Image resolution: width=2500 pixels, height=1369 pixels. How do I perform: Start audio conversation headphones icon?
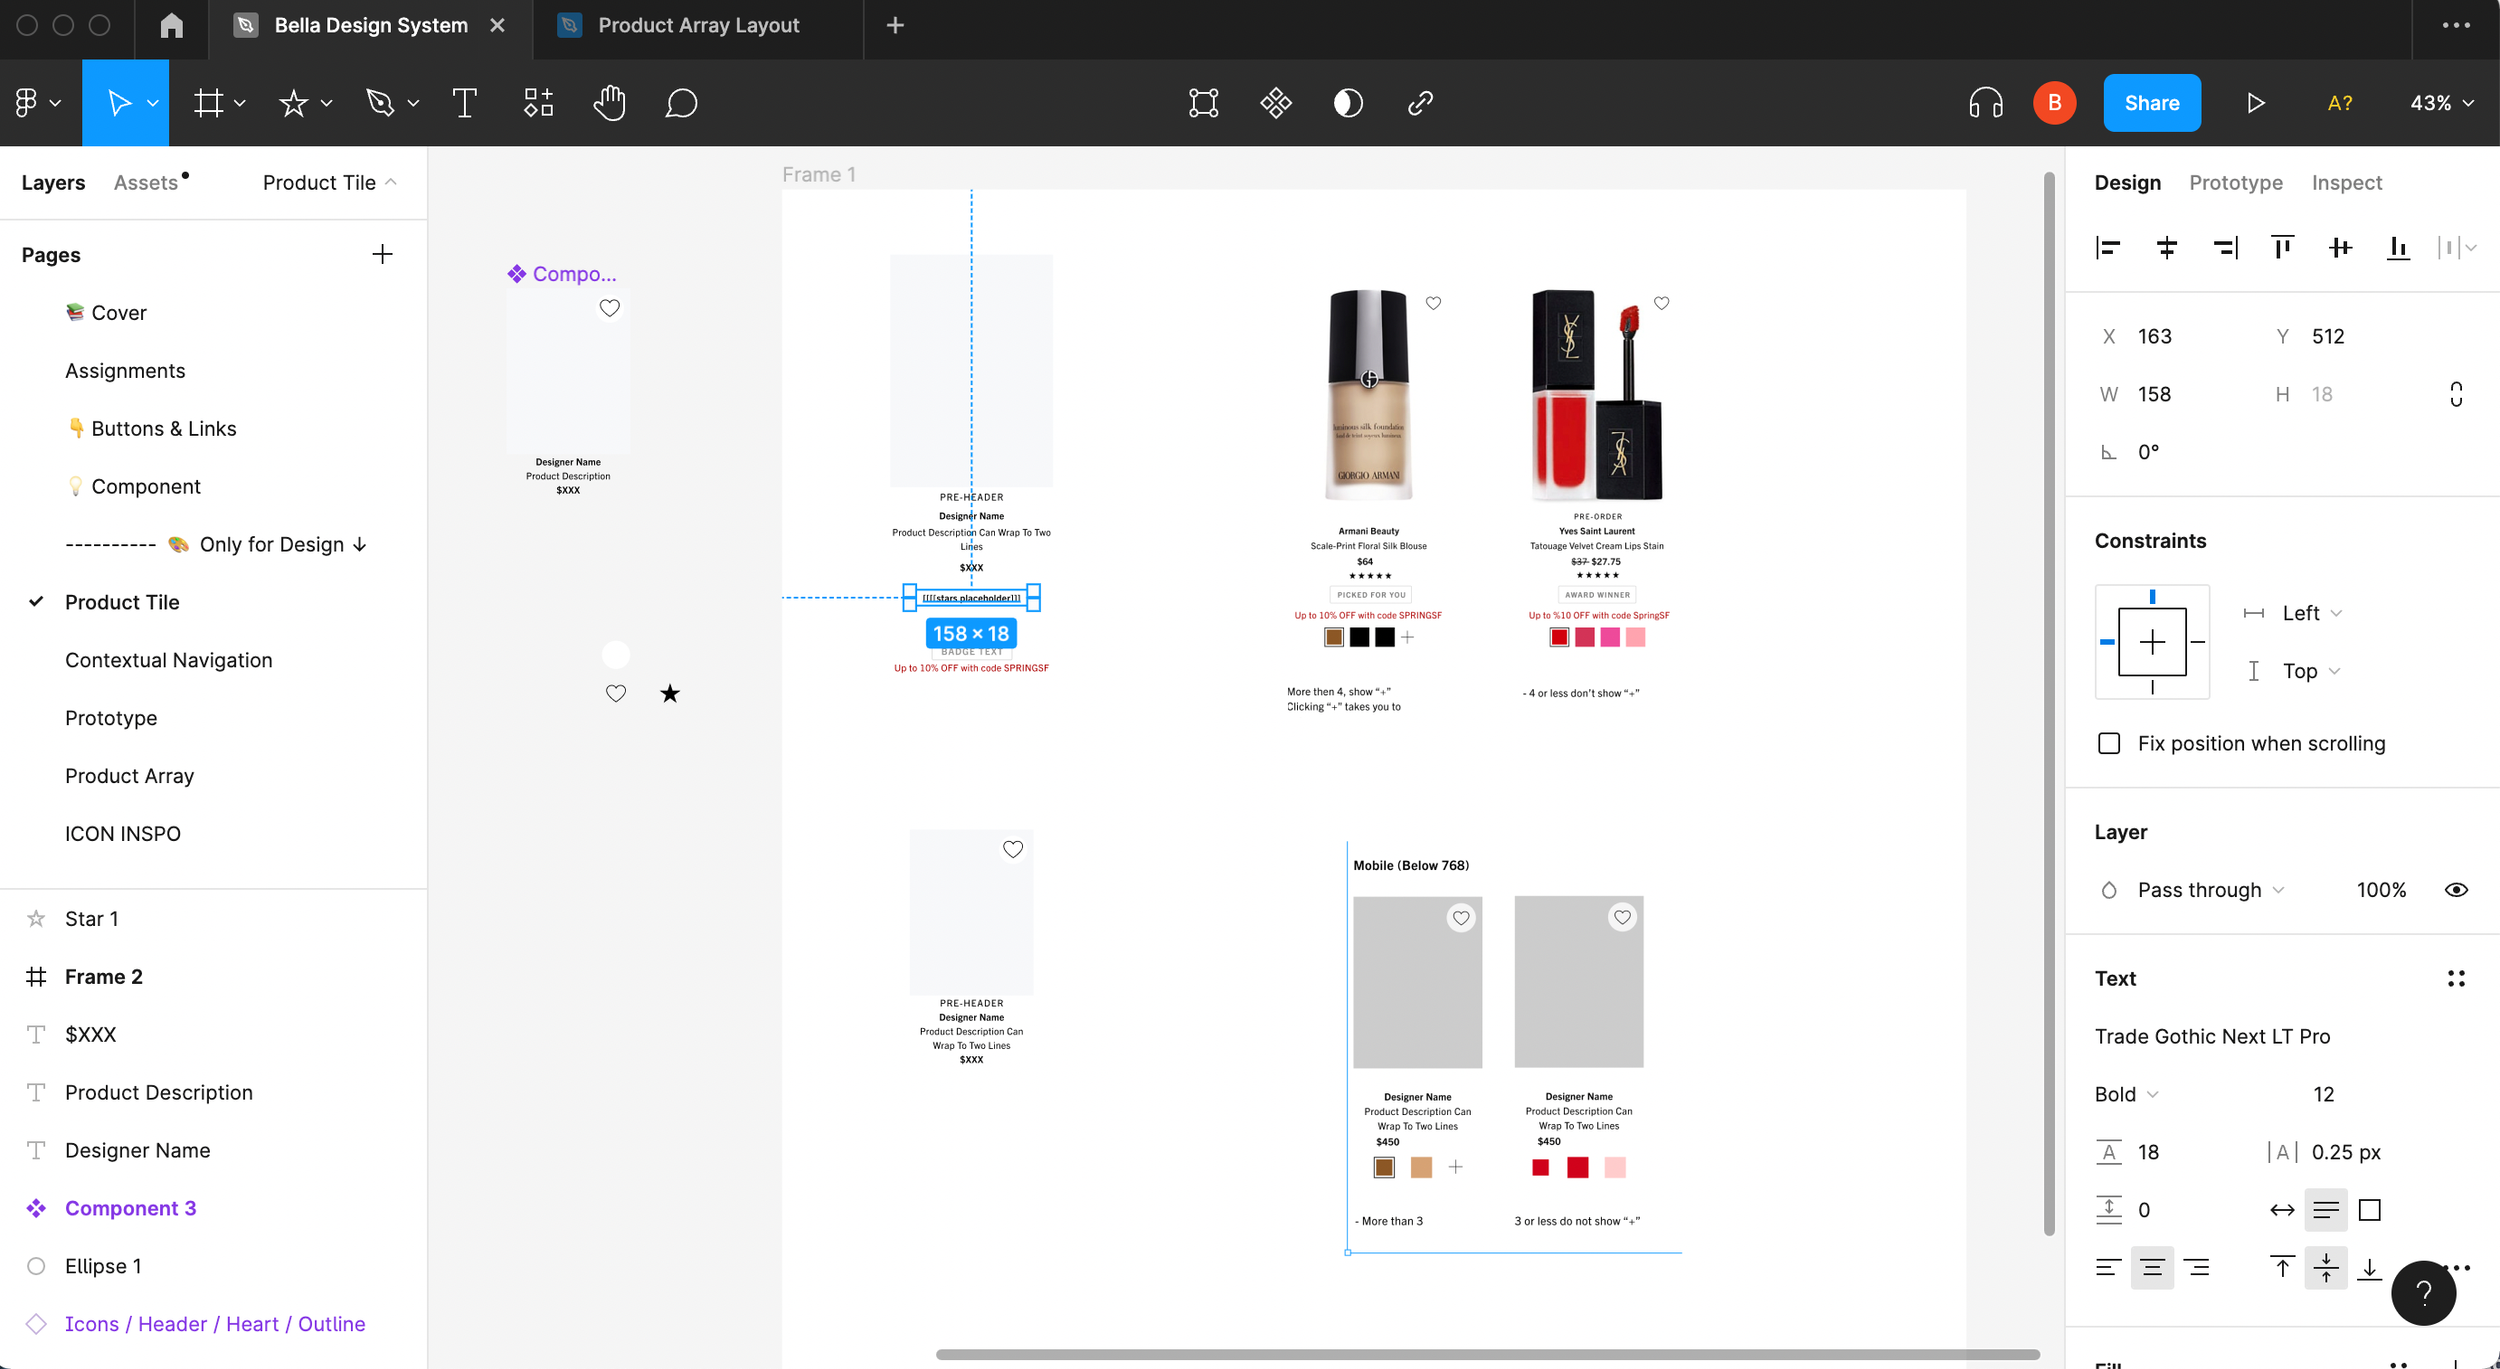point(1985,103)
